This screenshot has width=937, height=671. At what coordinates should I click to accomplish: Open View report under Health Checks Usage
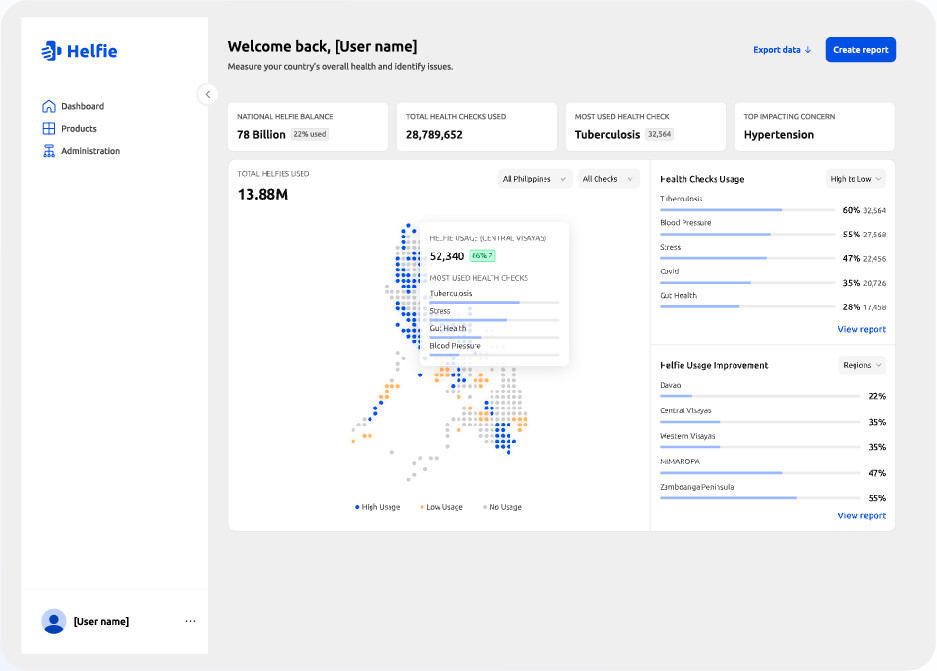point(861,329)
